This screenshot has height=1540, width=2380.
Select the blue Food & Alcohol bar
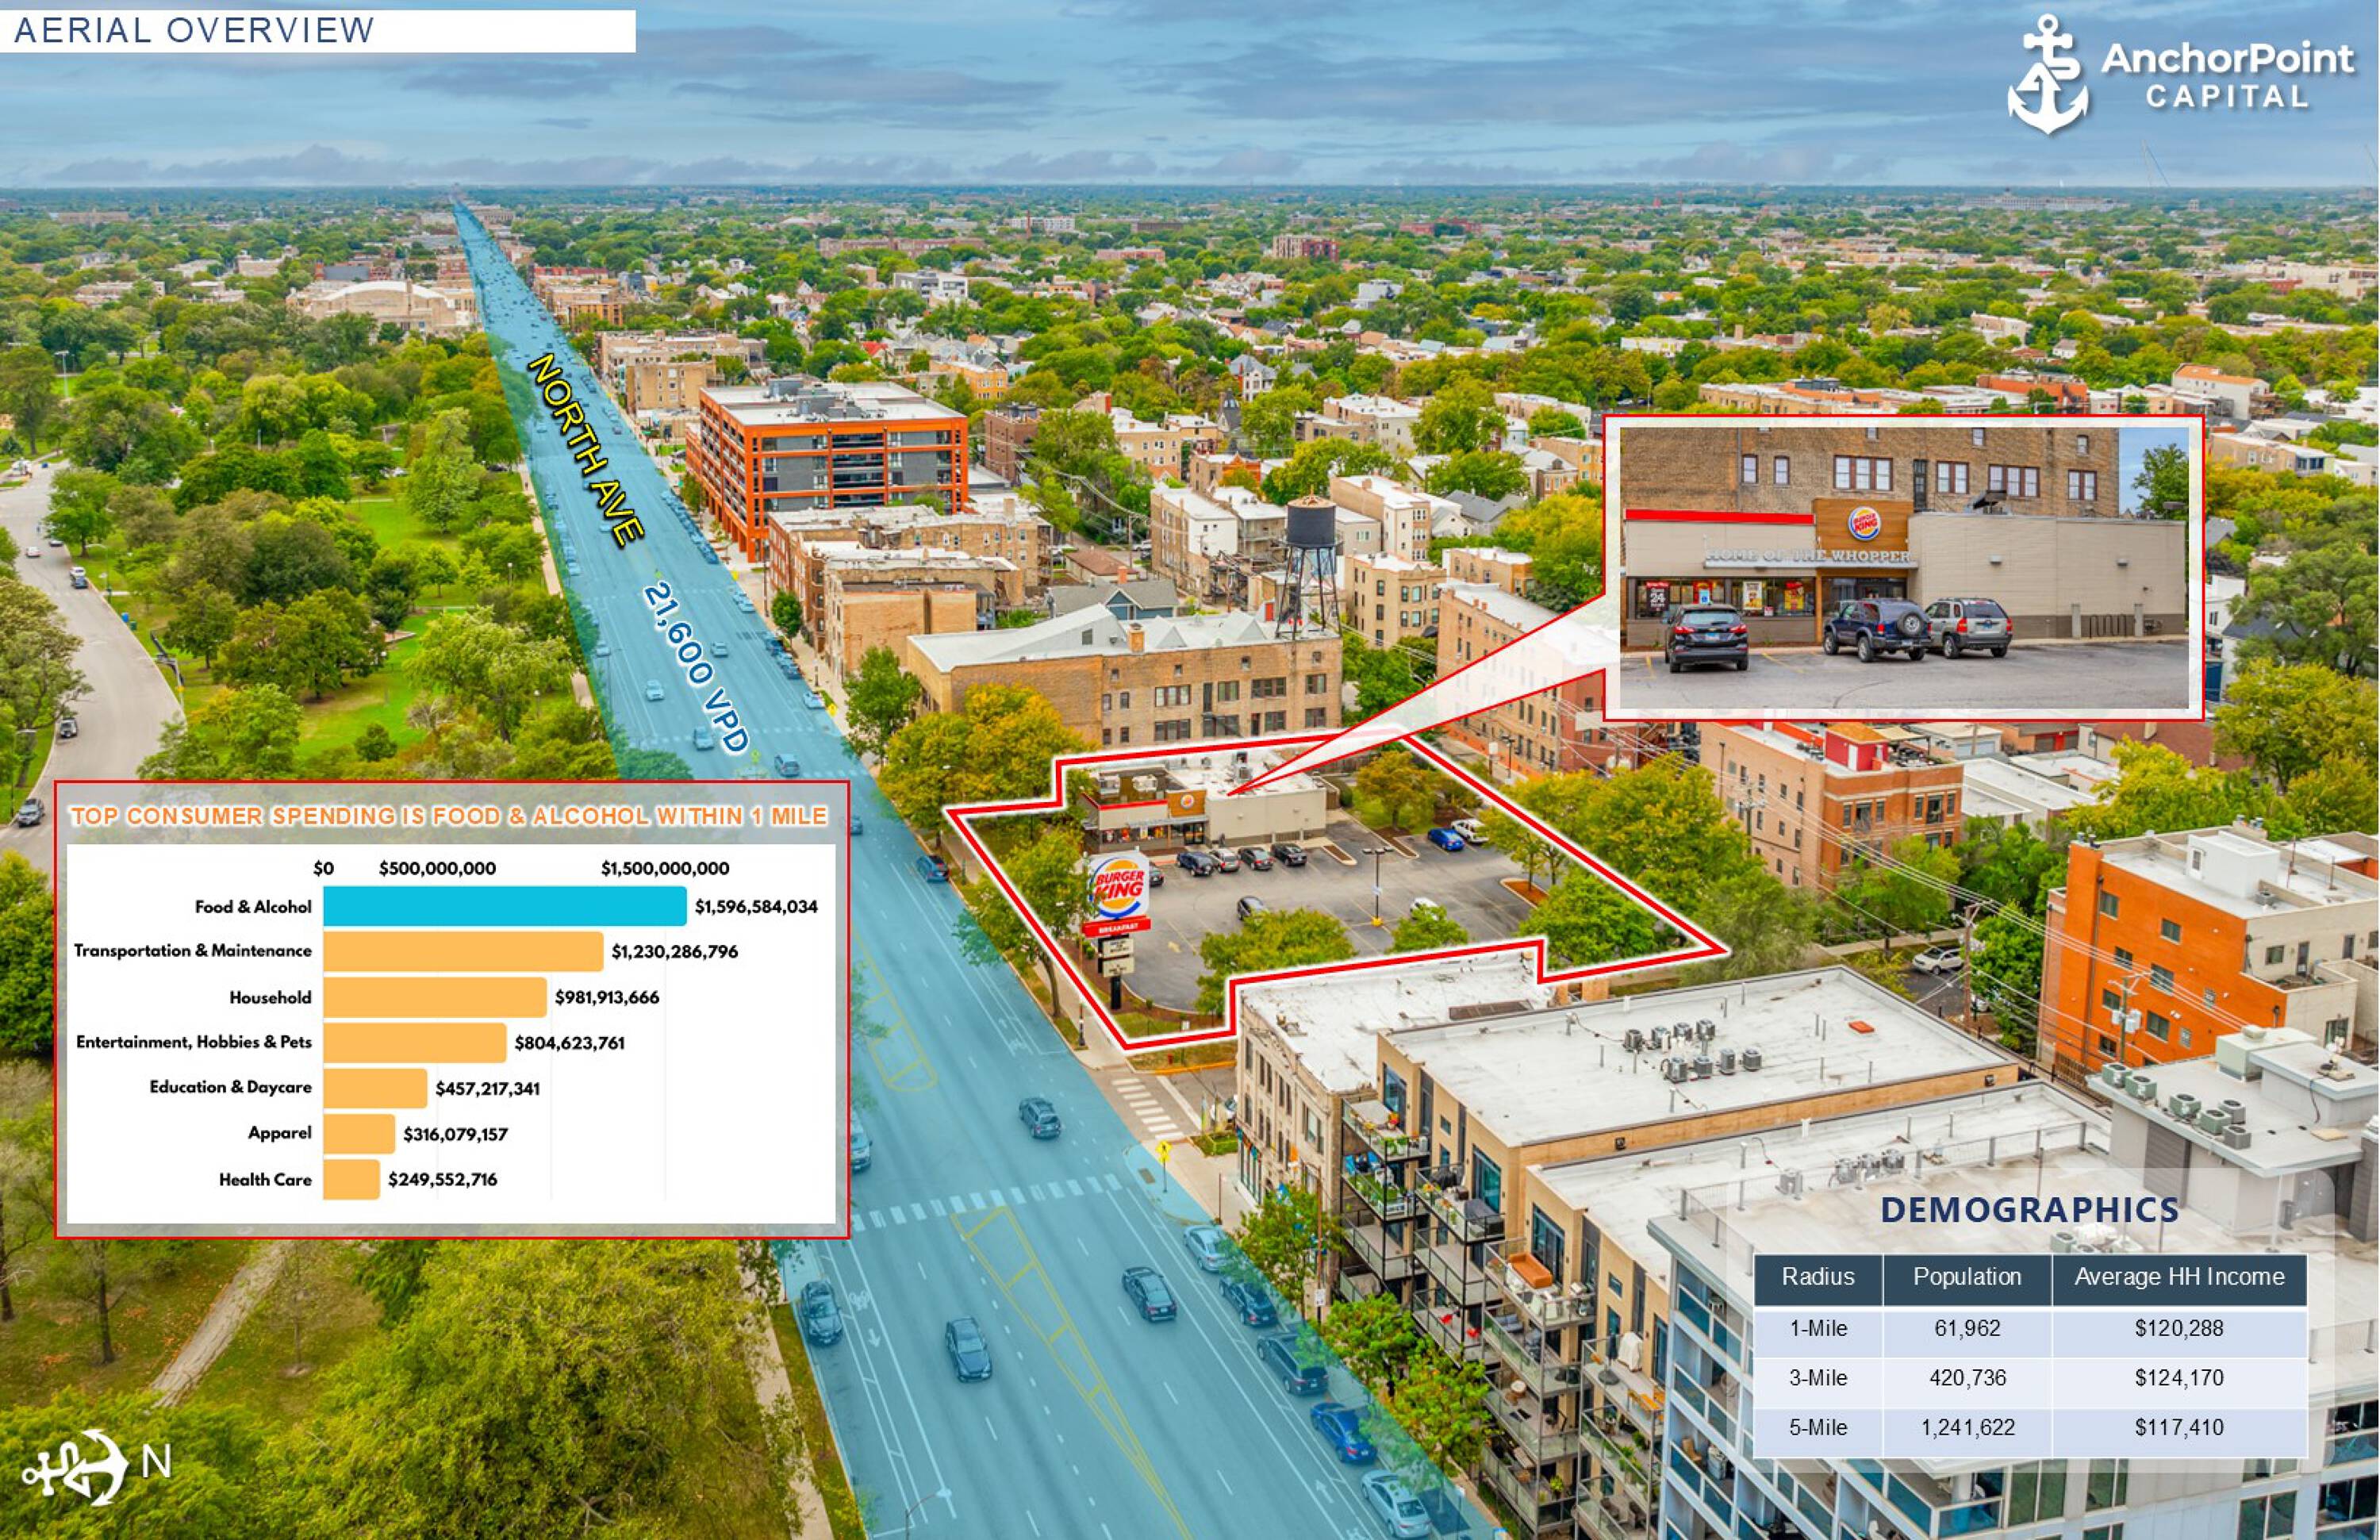(x=504, y=906)
